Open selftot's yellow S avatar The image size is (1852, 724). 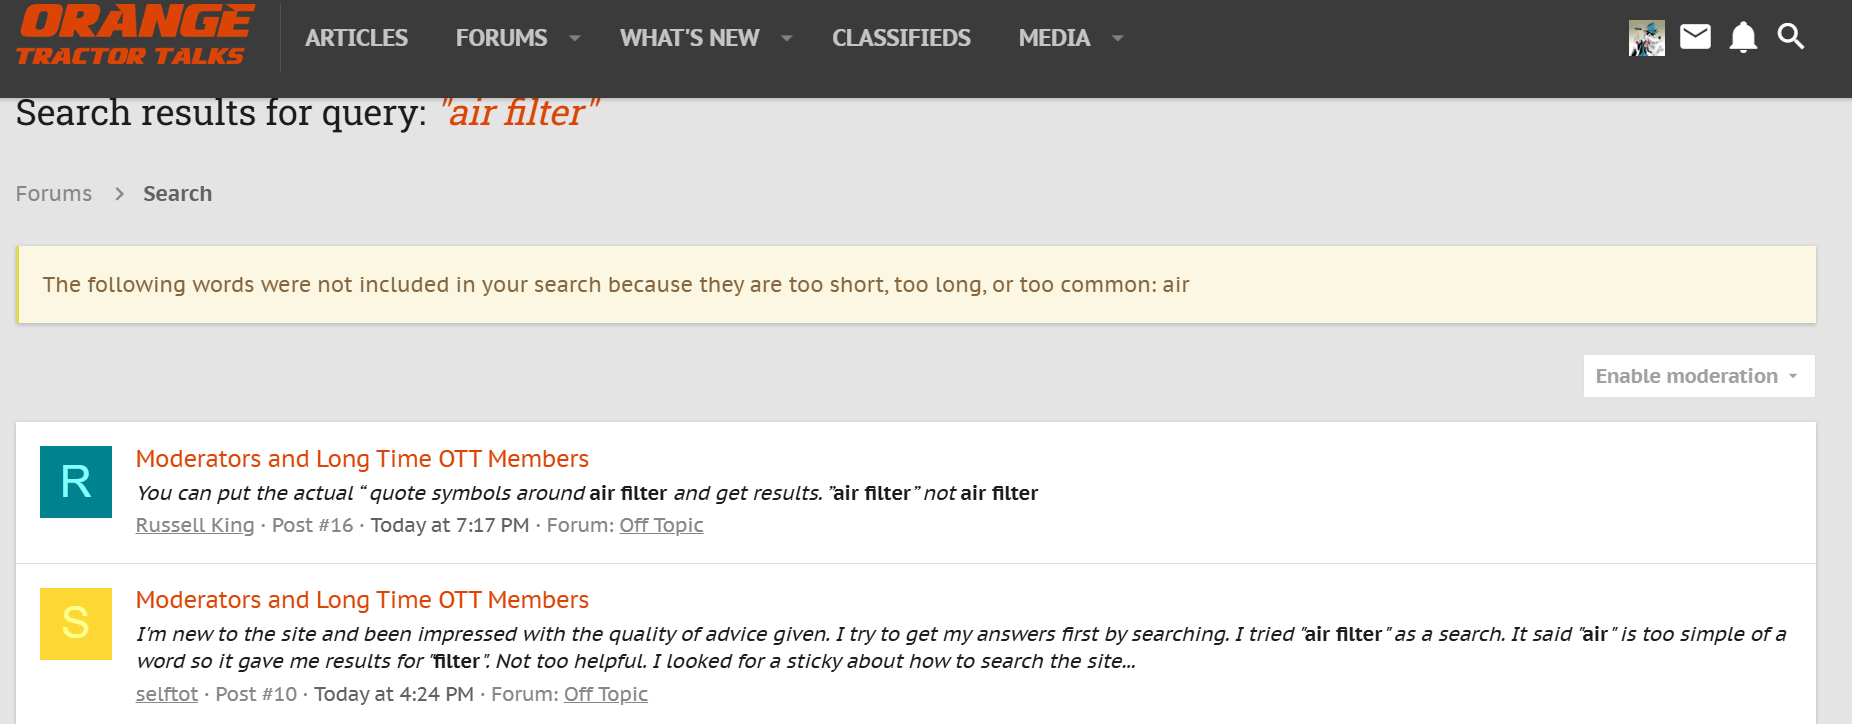[x=76, y=624]
